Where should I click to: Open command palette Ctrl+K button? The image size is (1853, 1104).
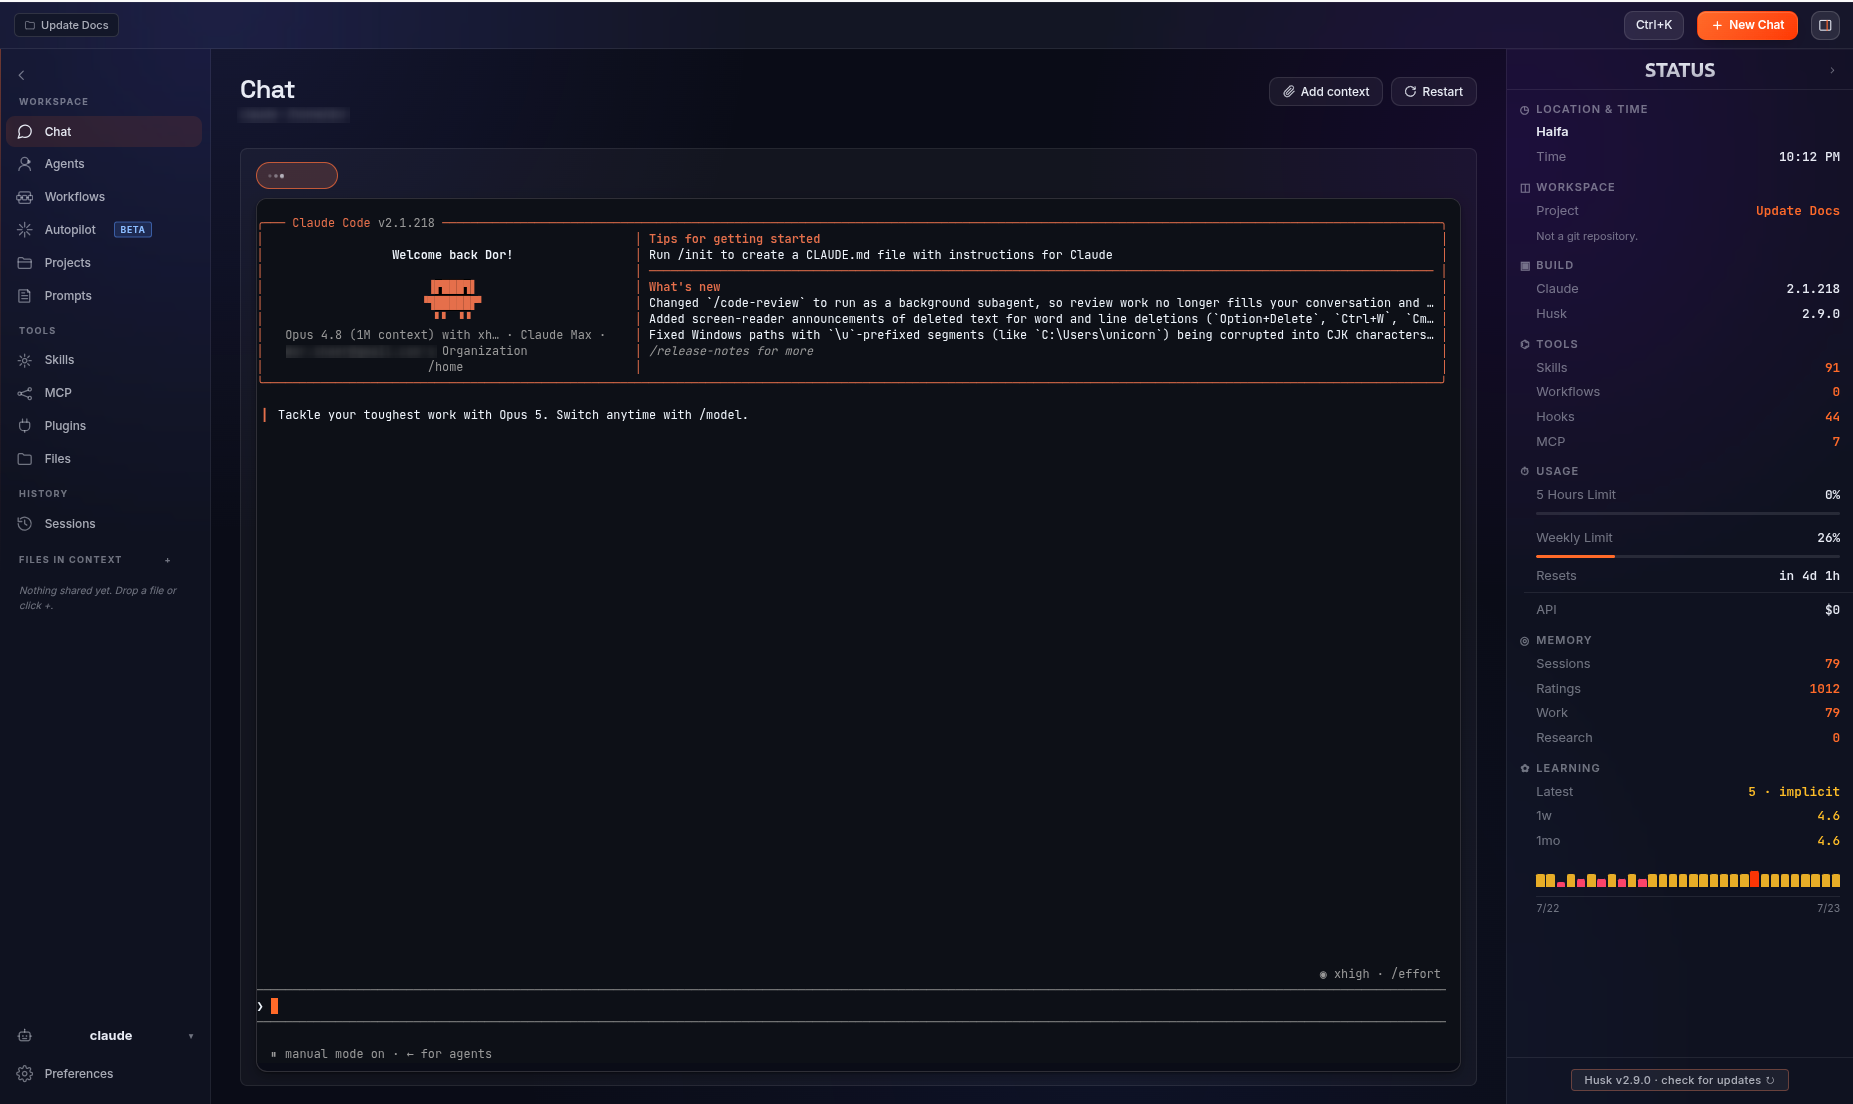(x=1654, y=25)
